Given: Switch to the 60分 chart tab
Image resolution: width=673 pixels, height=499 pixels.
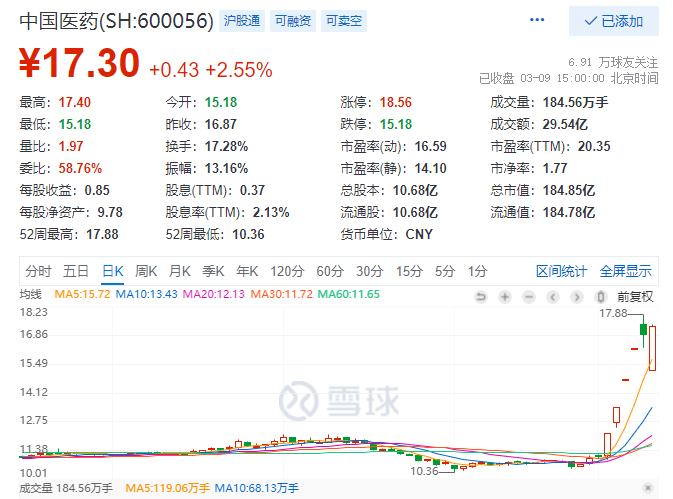Looking at the screenshot, I should (330, 271).
